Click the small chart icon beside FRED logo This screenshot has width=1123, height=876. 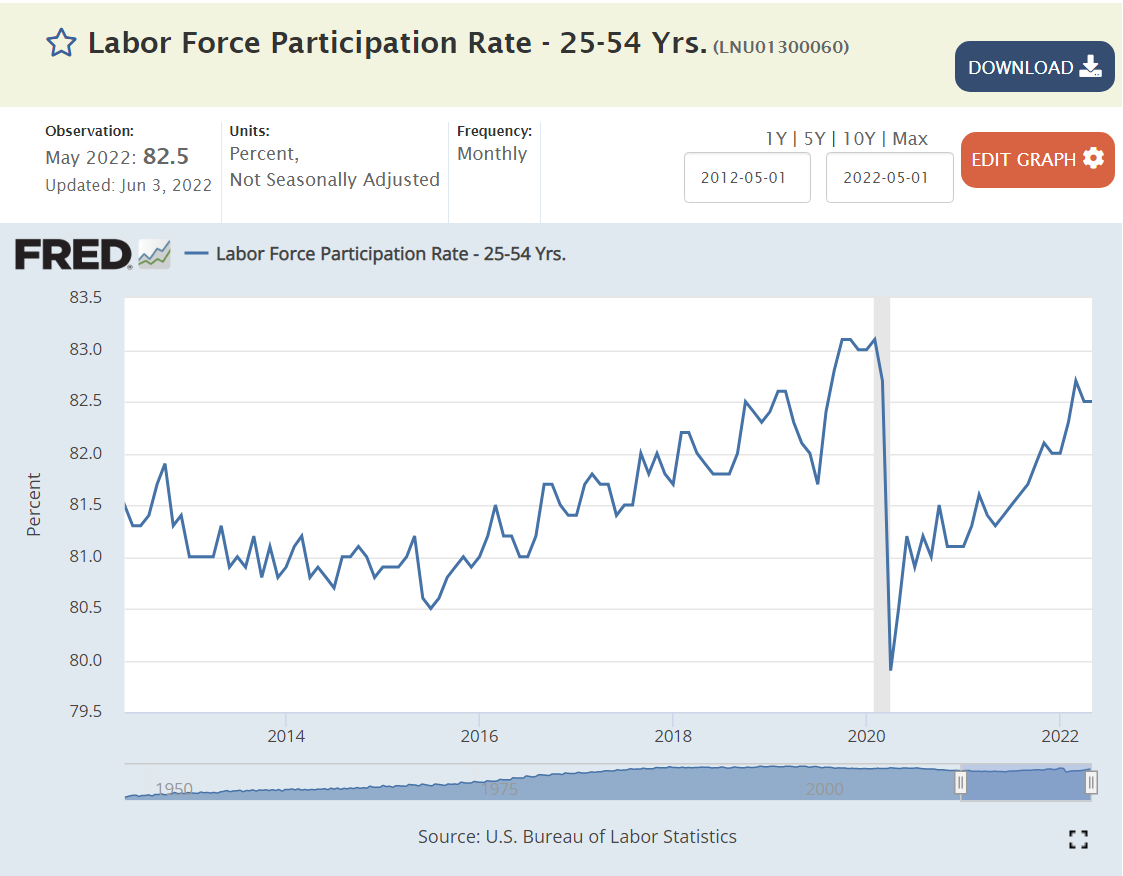coord(154,254)
